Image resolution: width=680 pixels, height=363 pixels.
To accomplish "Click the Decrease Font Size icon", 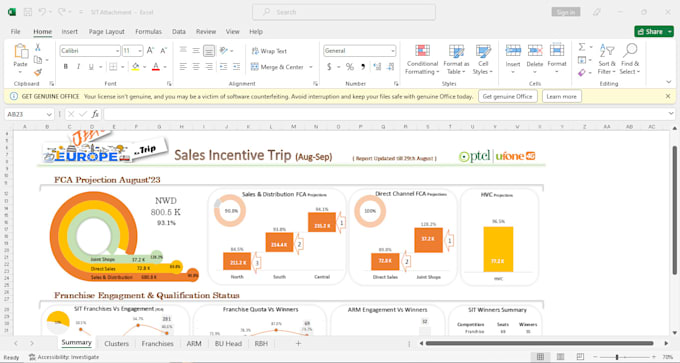I will click(163, 51).
